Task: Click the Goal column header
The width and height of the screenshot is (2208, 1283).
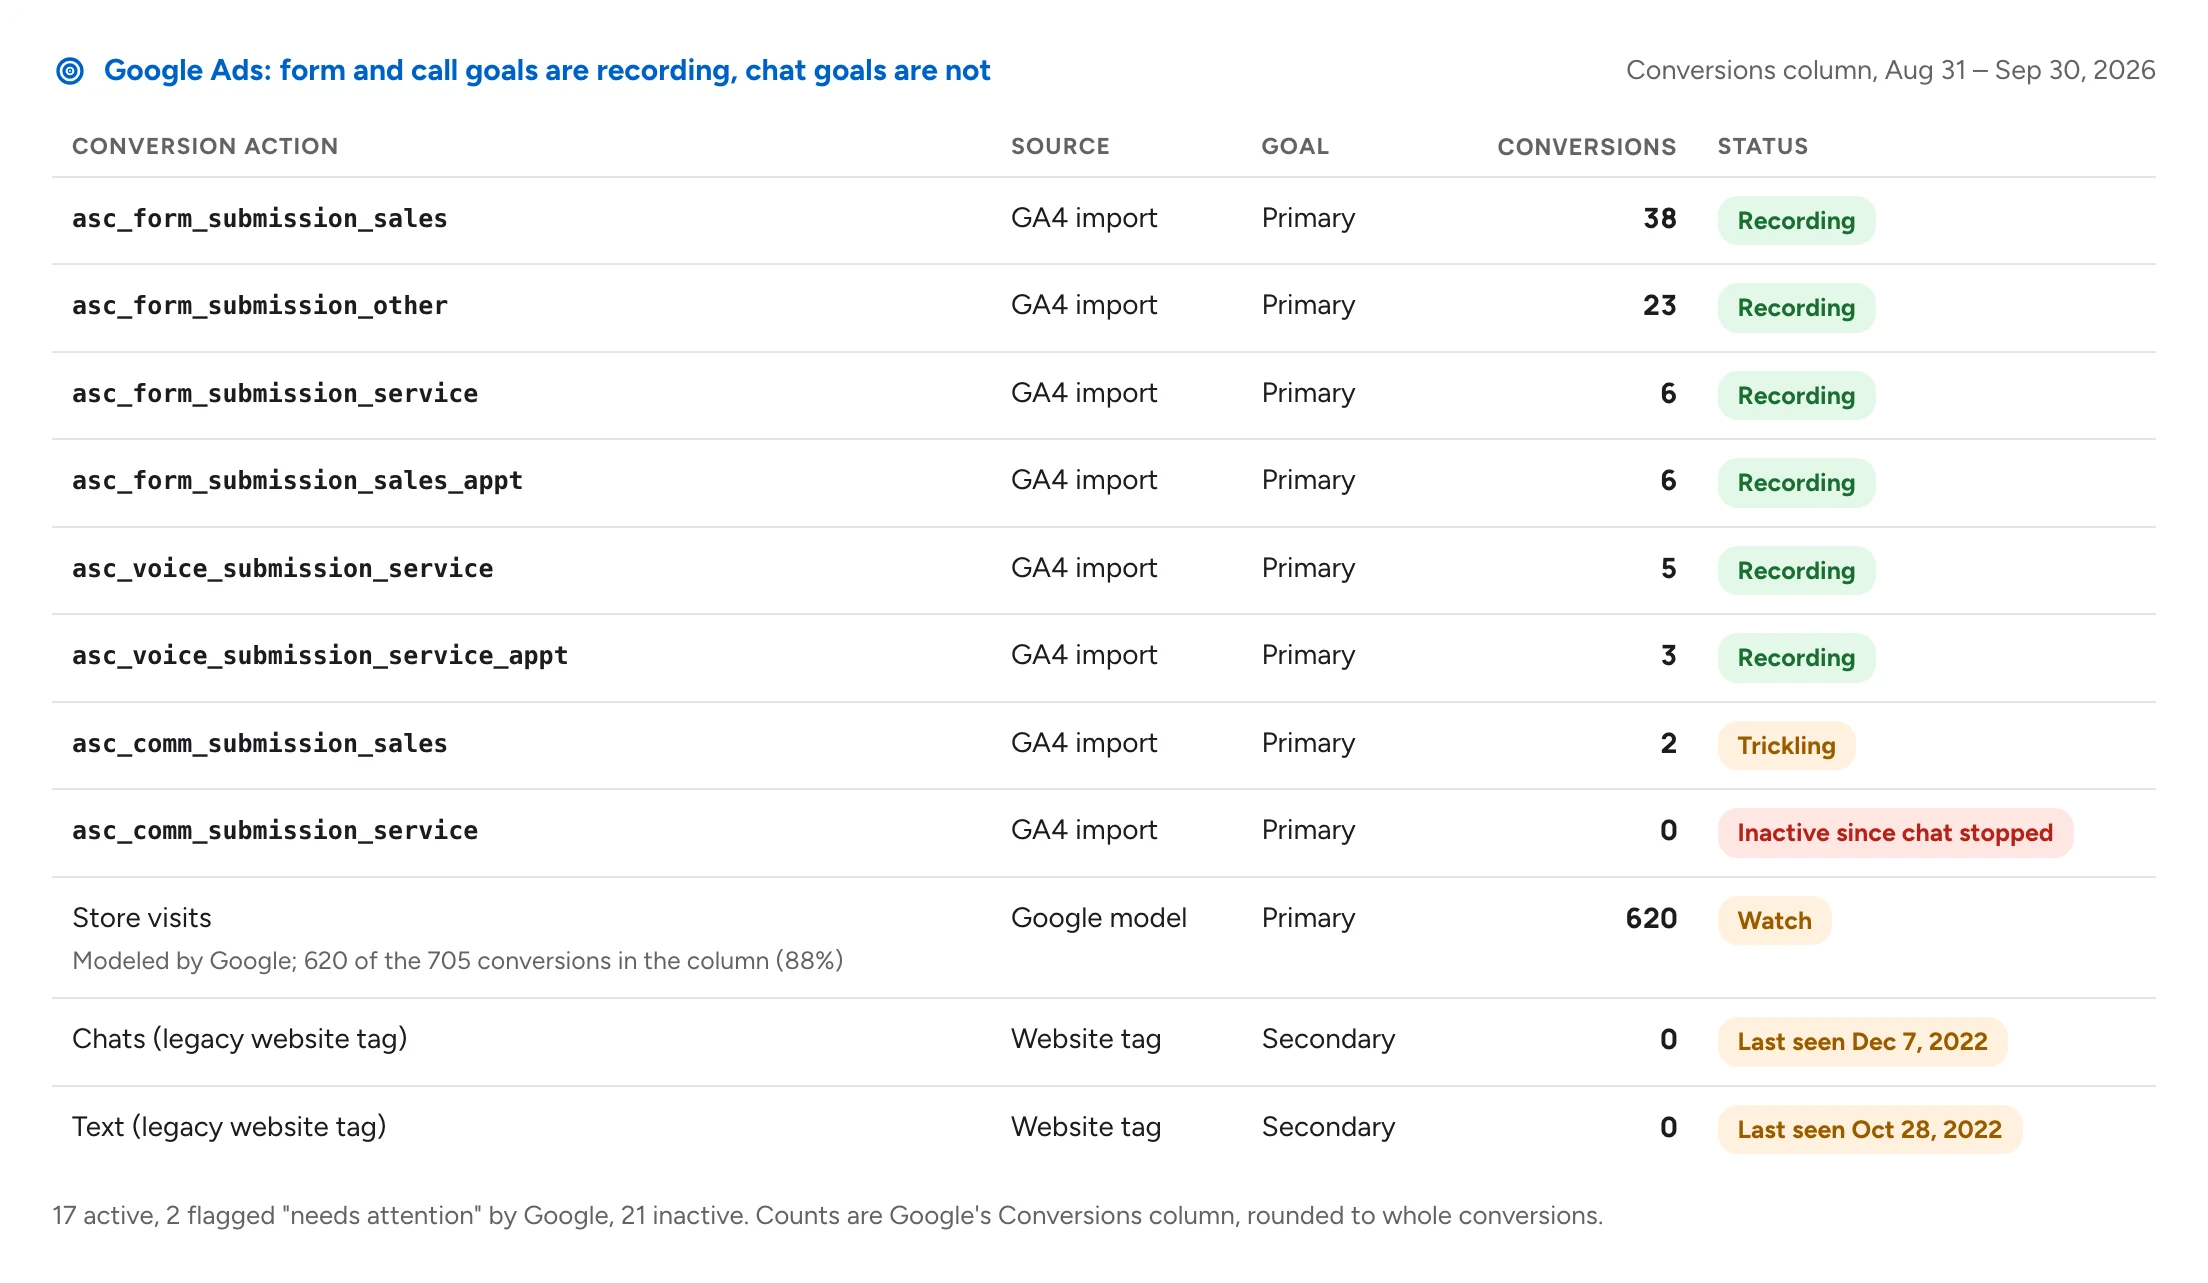Action: click(1295, 146)
